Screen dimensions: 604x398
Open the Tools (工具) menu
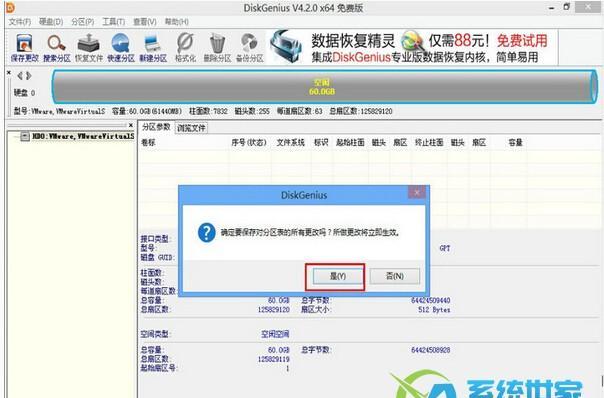113,22
